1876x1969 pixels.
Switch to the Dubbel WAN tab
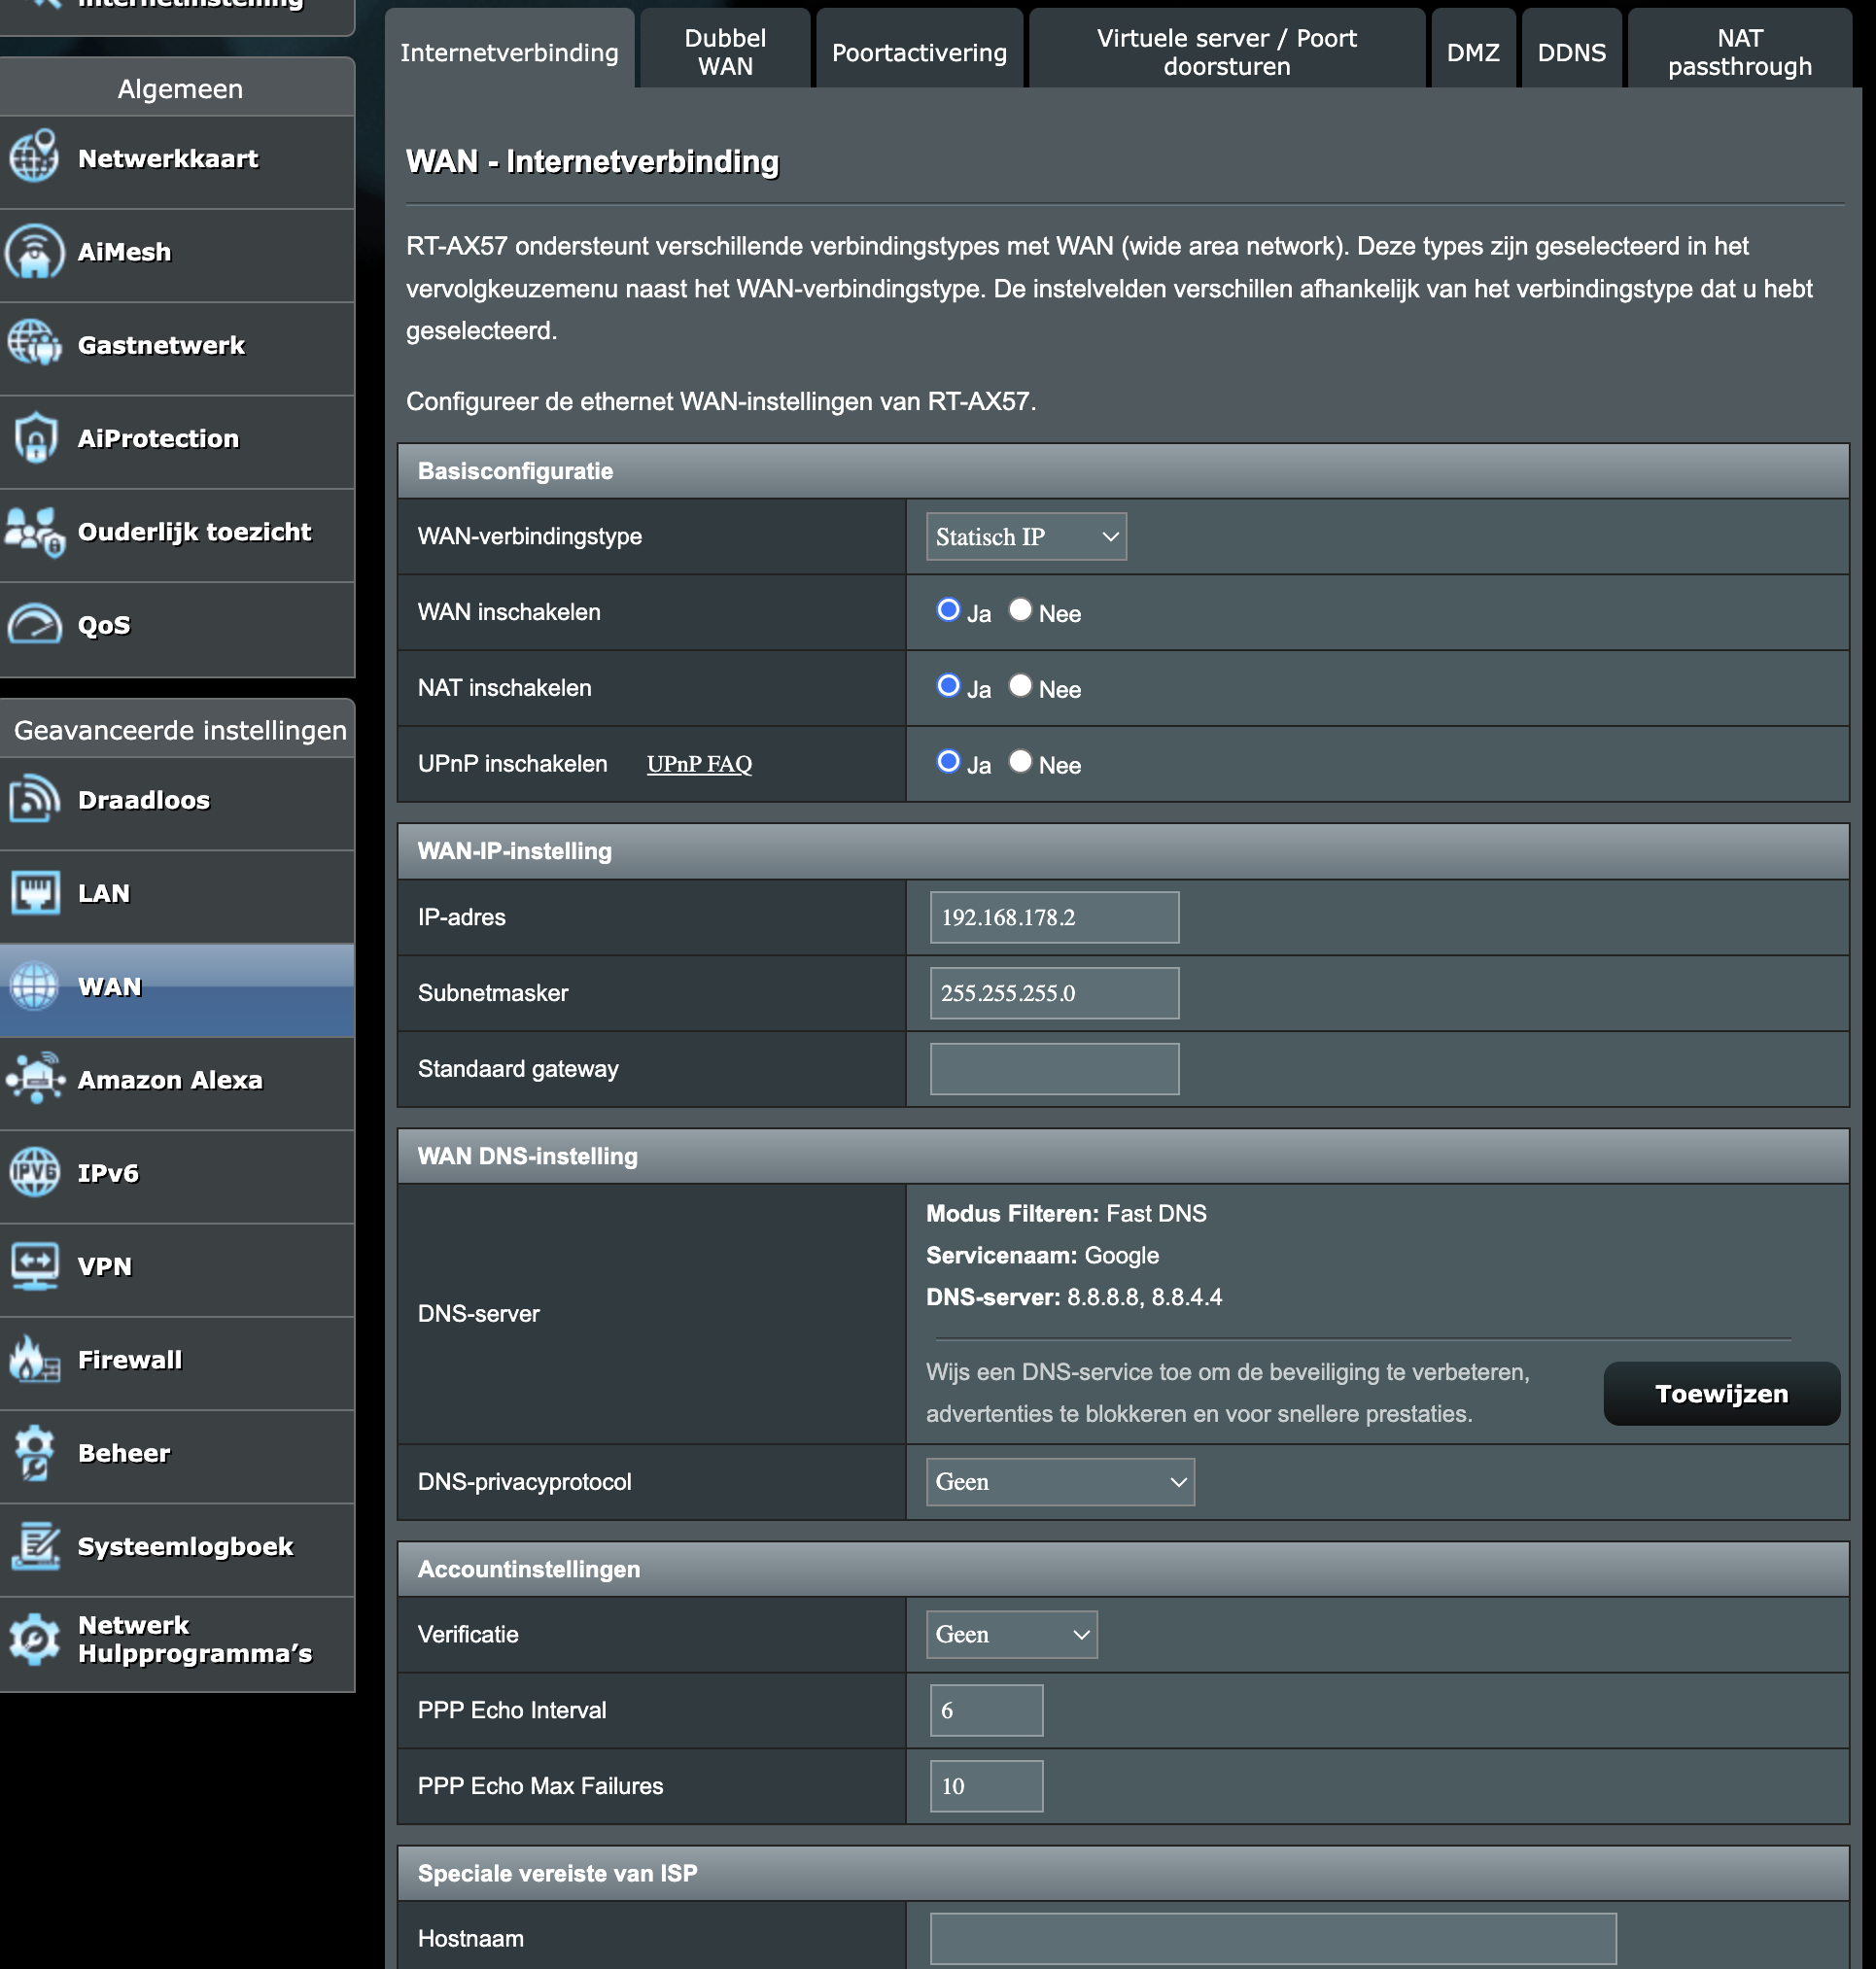[725, 52]
